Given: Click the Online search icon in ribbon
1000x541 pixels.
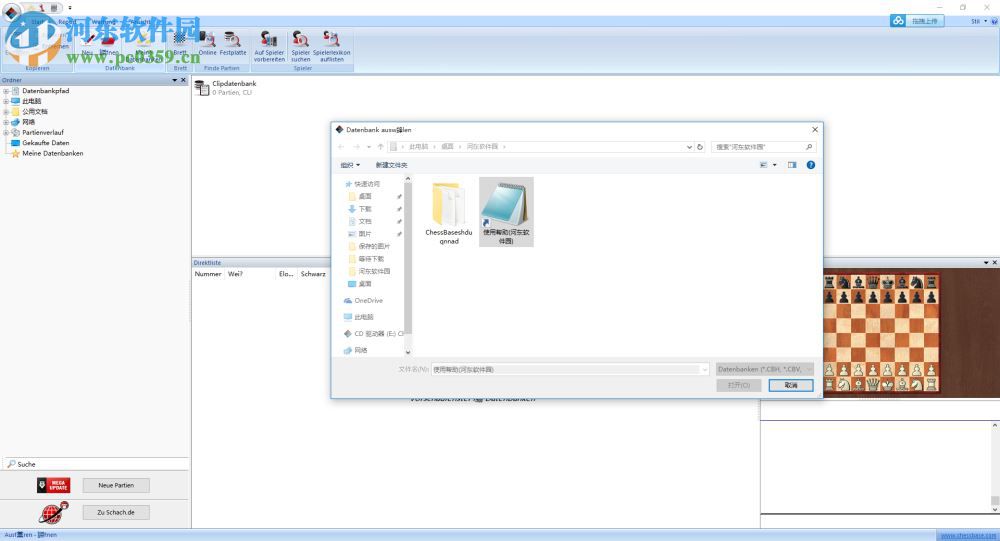Looking at the screenshot, I should (x=207, y=43).
